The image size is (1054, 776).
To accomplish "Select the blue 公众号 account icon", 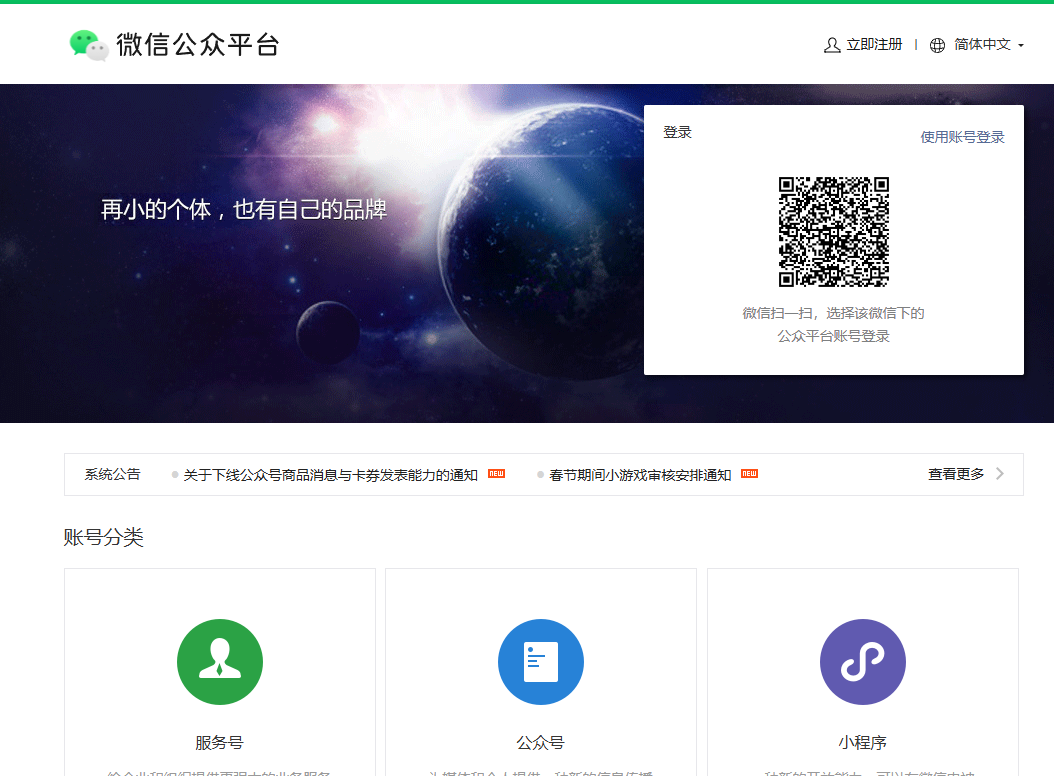I will [540, 662].
